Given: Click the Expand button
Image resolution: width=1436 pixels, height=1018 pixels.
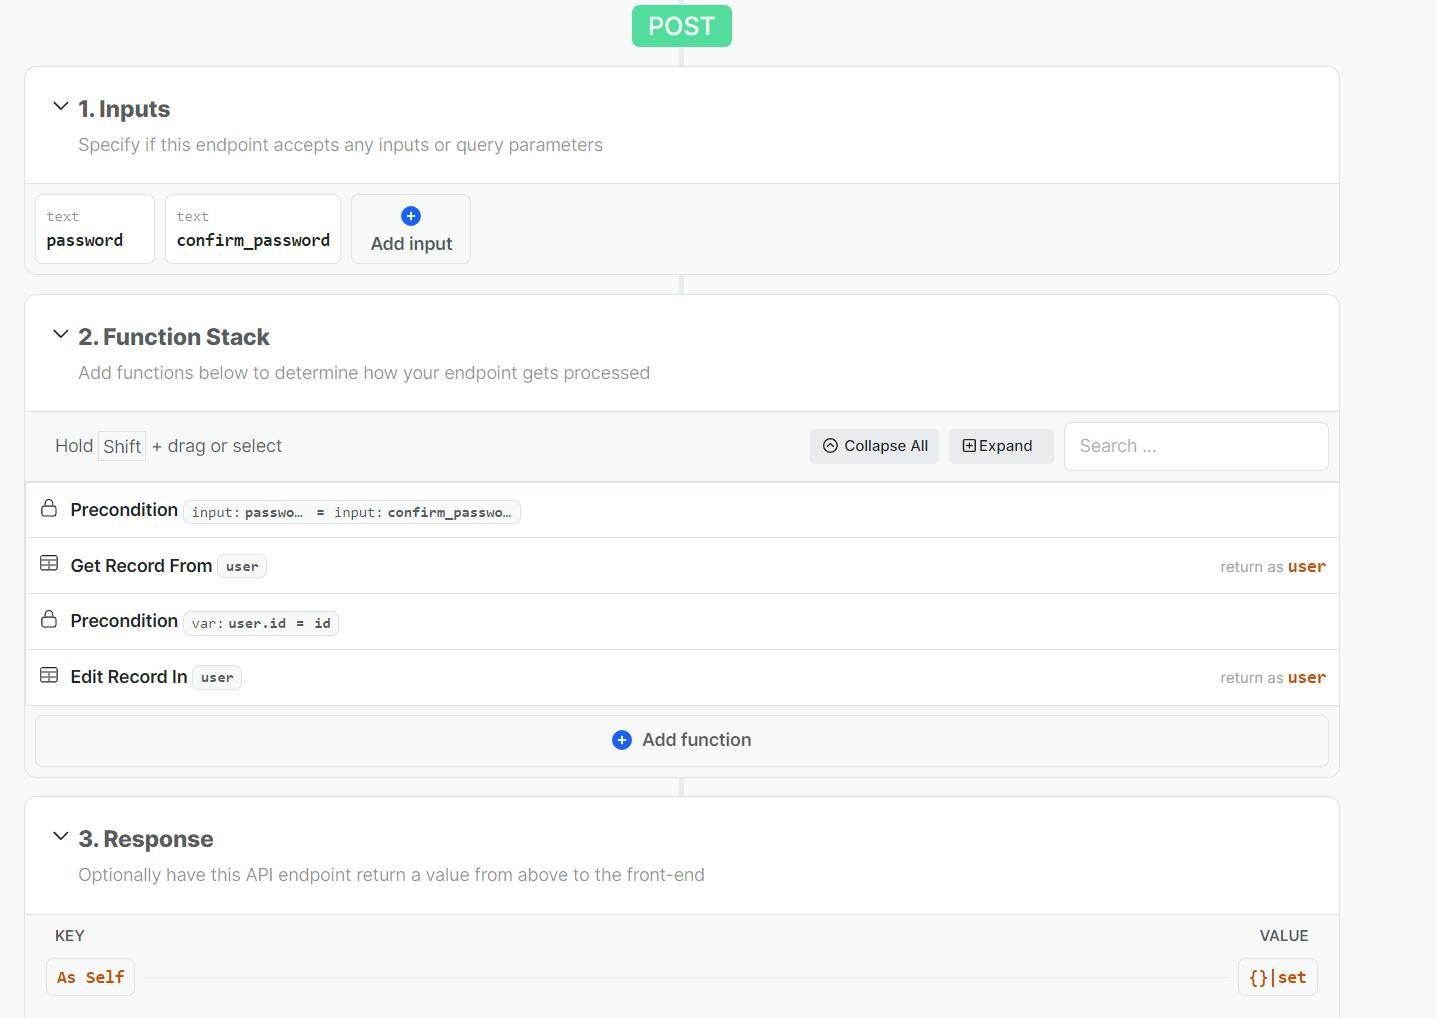Looking at the screenshot, I should coord(1000,446).
